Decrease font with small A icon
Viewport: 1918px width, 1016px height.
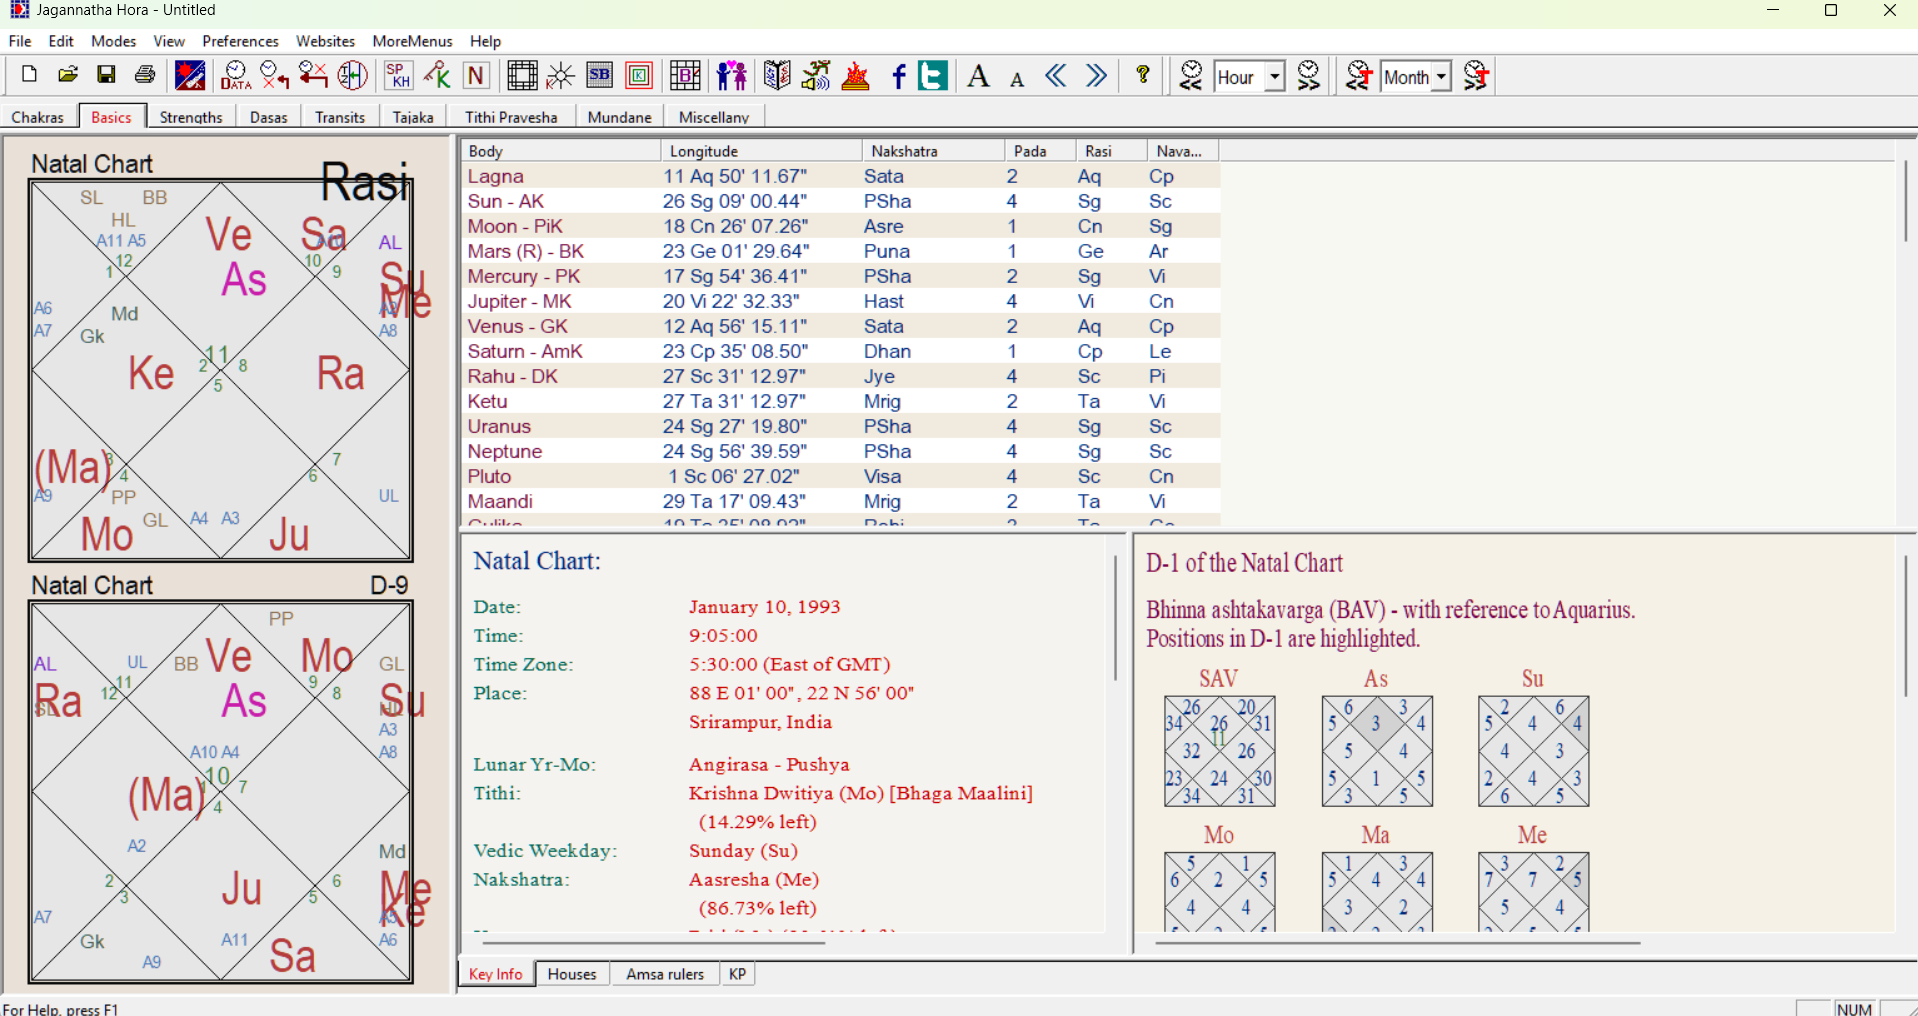point(1017,78)
